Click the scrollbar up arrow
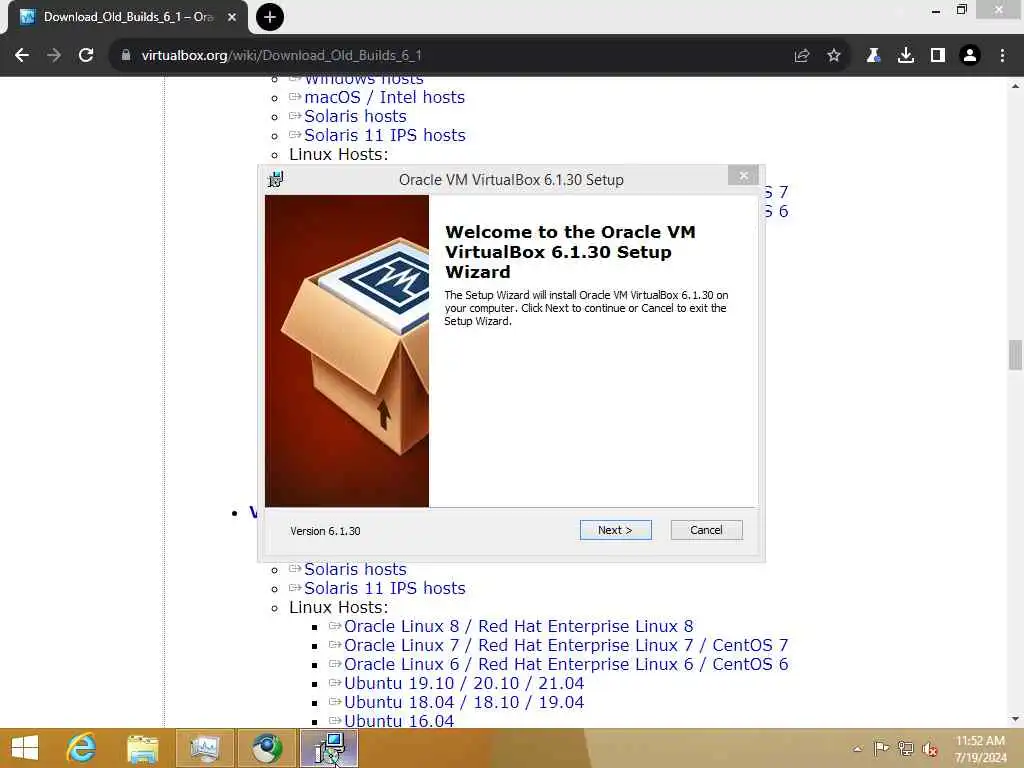Image resolution: width=1024 pixels, height=768 pixels. pyautogui.click(x=1015, y=86)
